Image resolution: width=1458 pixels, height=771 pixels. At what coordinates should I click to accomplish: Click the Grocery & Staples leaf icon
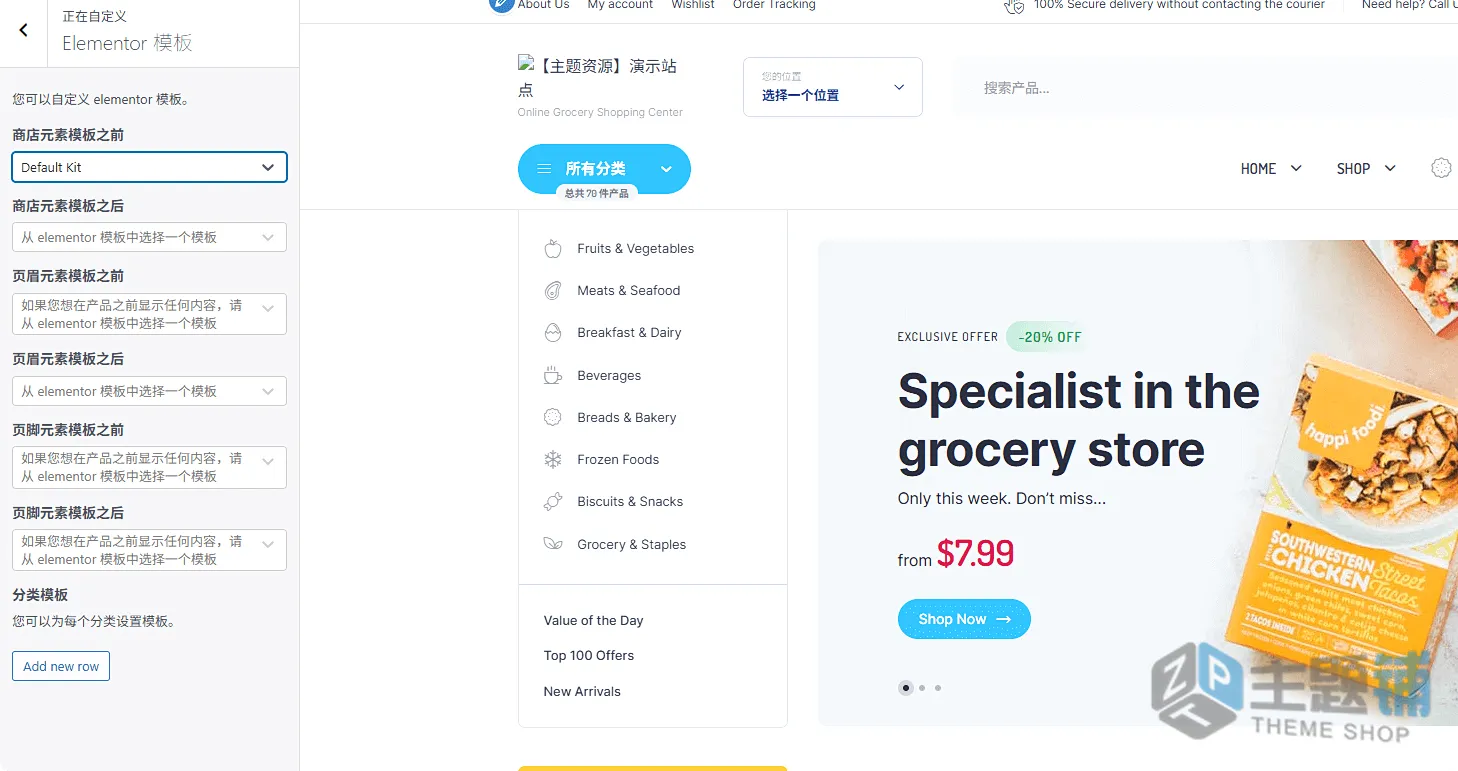click(553, 544)
